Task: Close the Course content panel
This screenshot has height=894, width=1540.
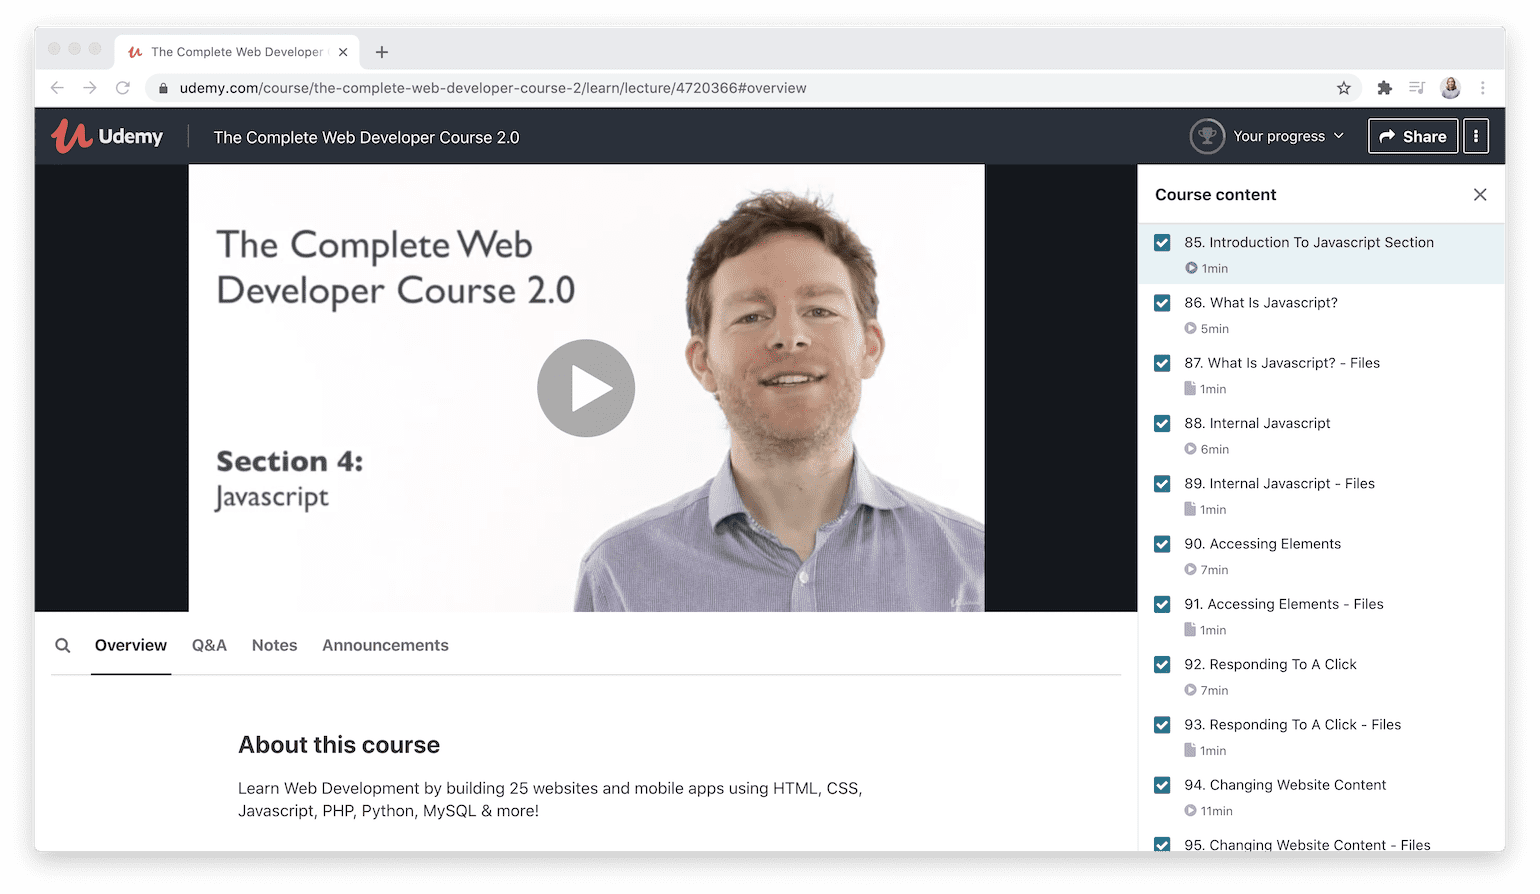Action: tap(1480, 194)
